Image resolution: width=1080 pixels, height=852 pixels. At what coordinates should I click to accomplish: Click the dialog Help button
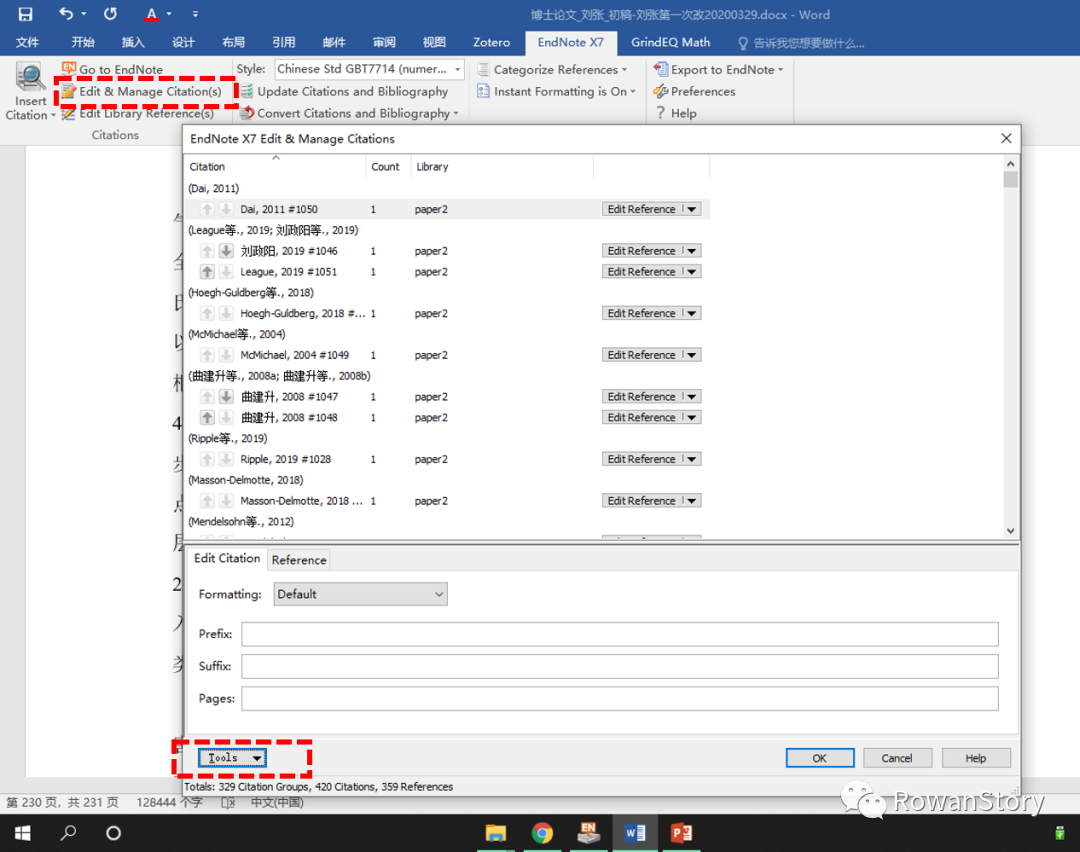[975, 758]
